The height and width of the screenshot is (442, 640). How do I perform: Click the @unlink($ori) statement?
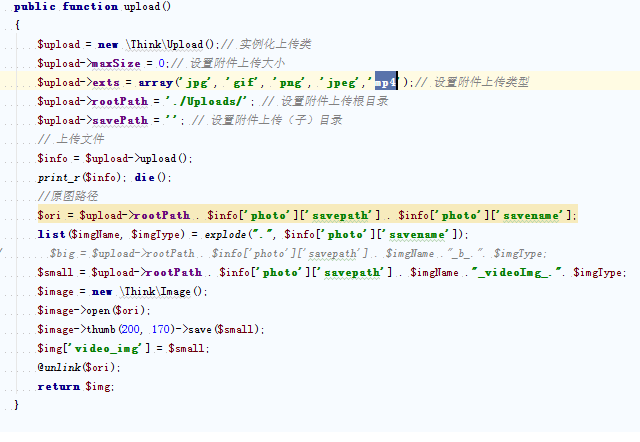click(74, 367)
